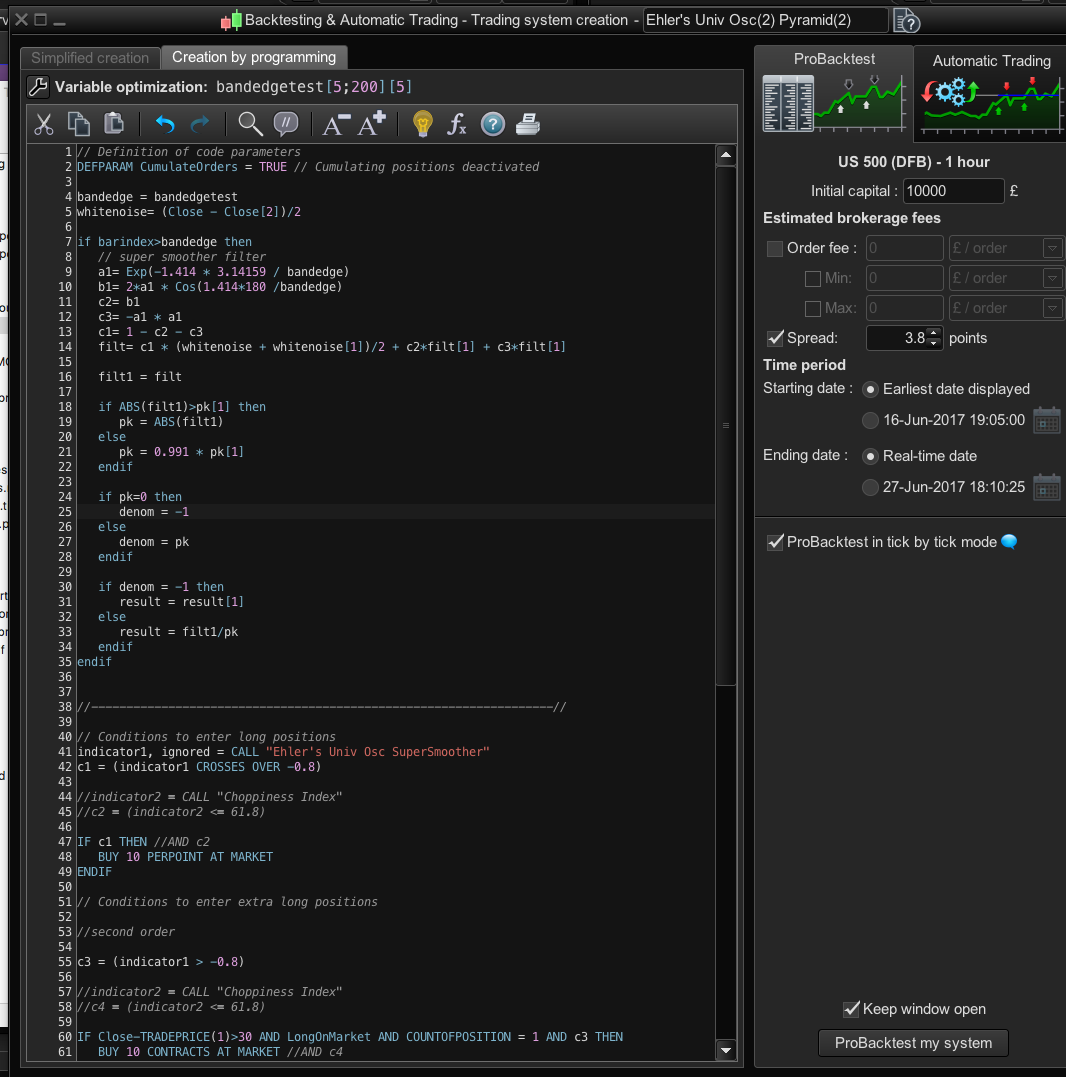The height and width of the screenshot is (1077, 1066).
Task: Switch to the Simplified creation tab
Action: coord(90,58)
